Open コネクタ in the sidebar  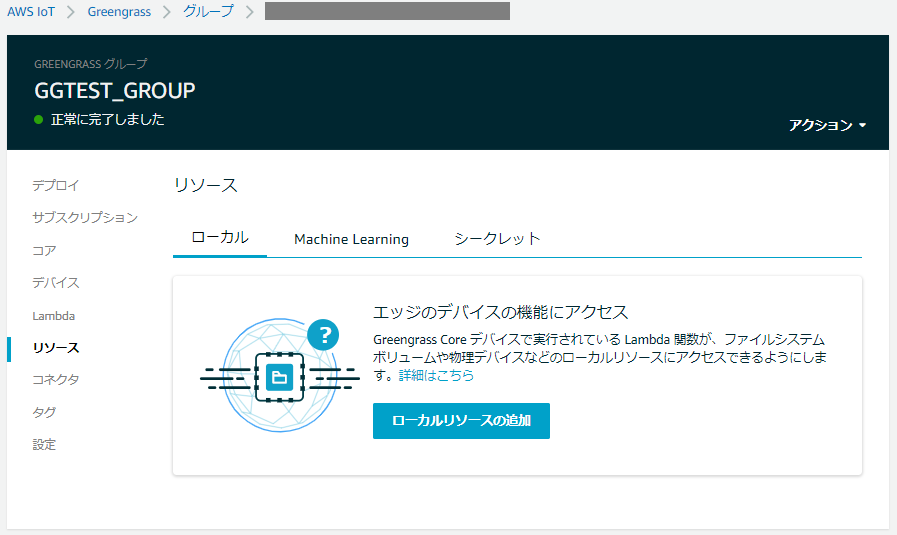click(x=55, y=379)
